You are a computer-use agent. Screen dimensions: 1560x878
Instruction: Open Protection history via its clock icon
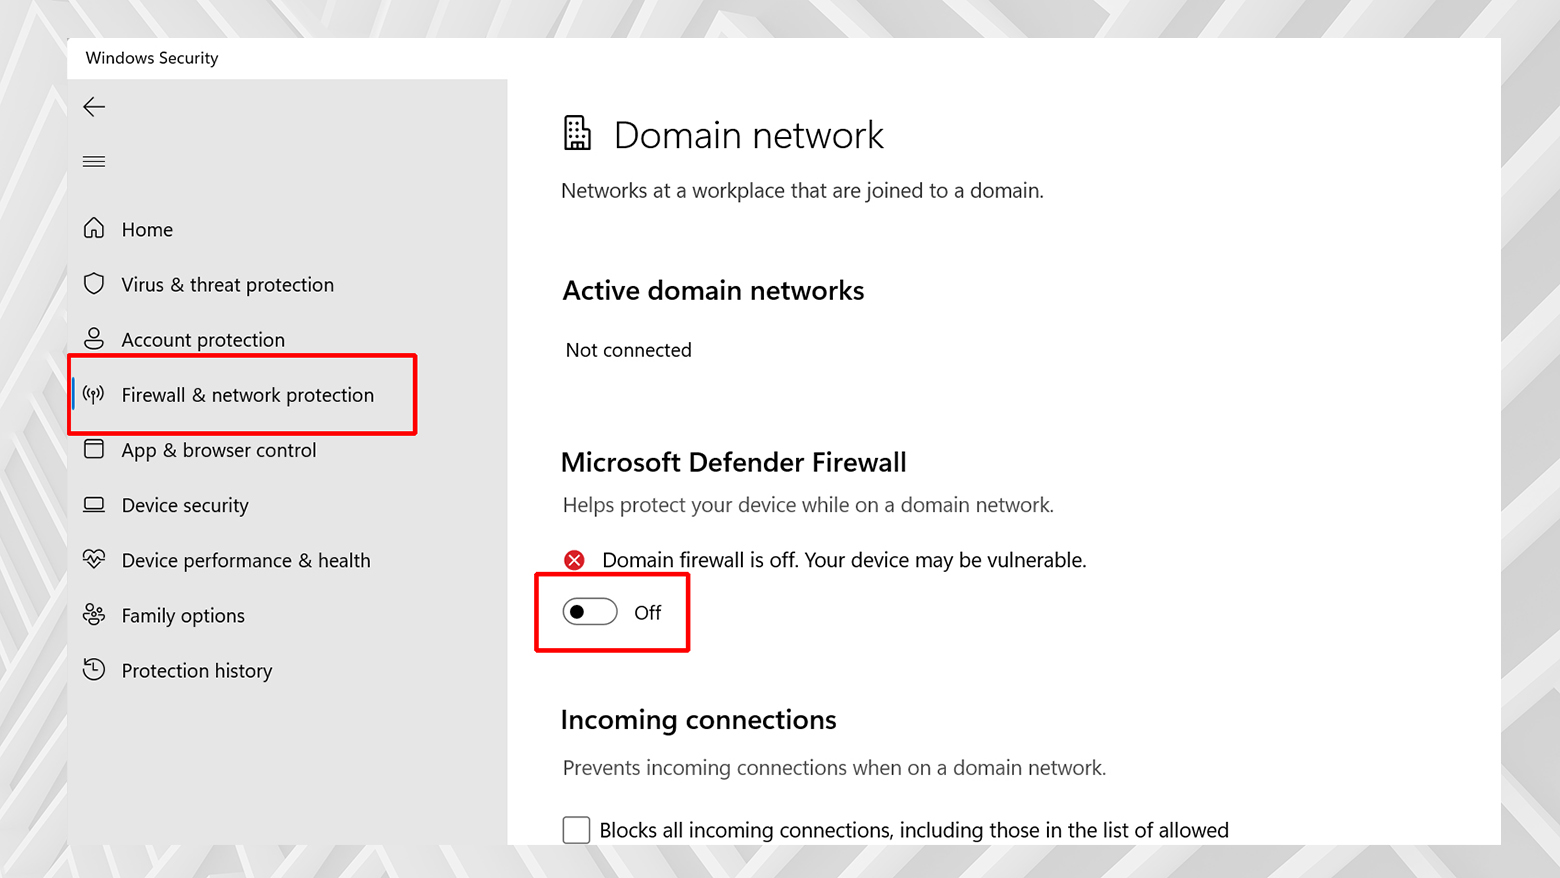(x=93, y=670)
